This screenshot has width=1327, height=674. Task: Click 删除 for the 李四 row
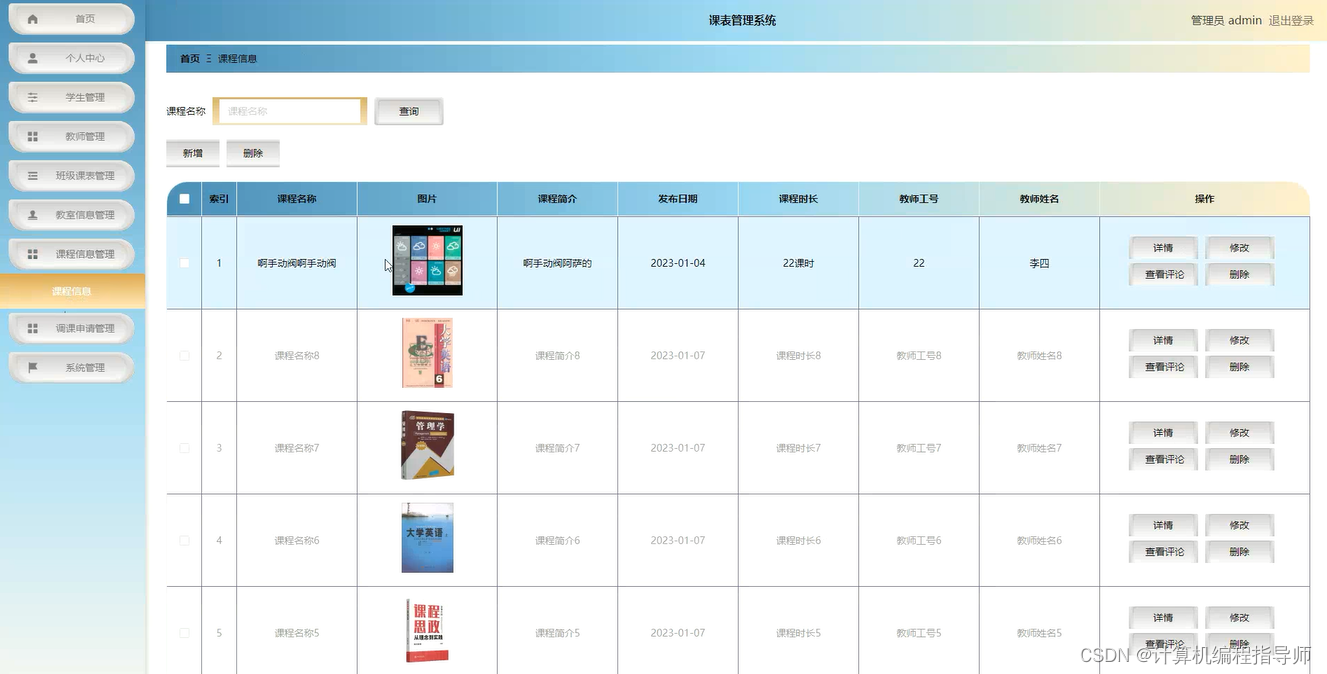[x=1240, y=274]
